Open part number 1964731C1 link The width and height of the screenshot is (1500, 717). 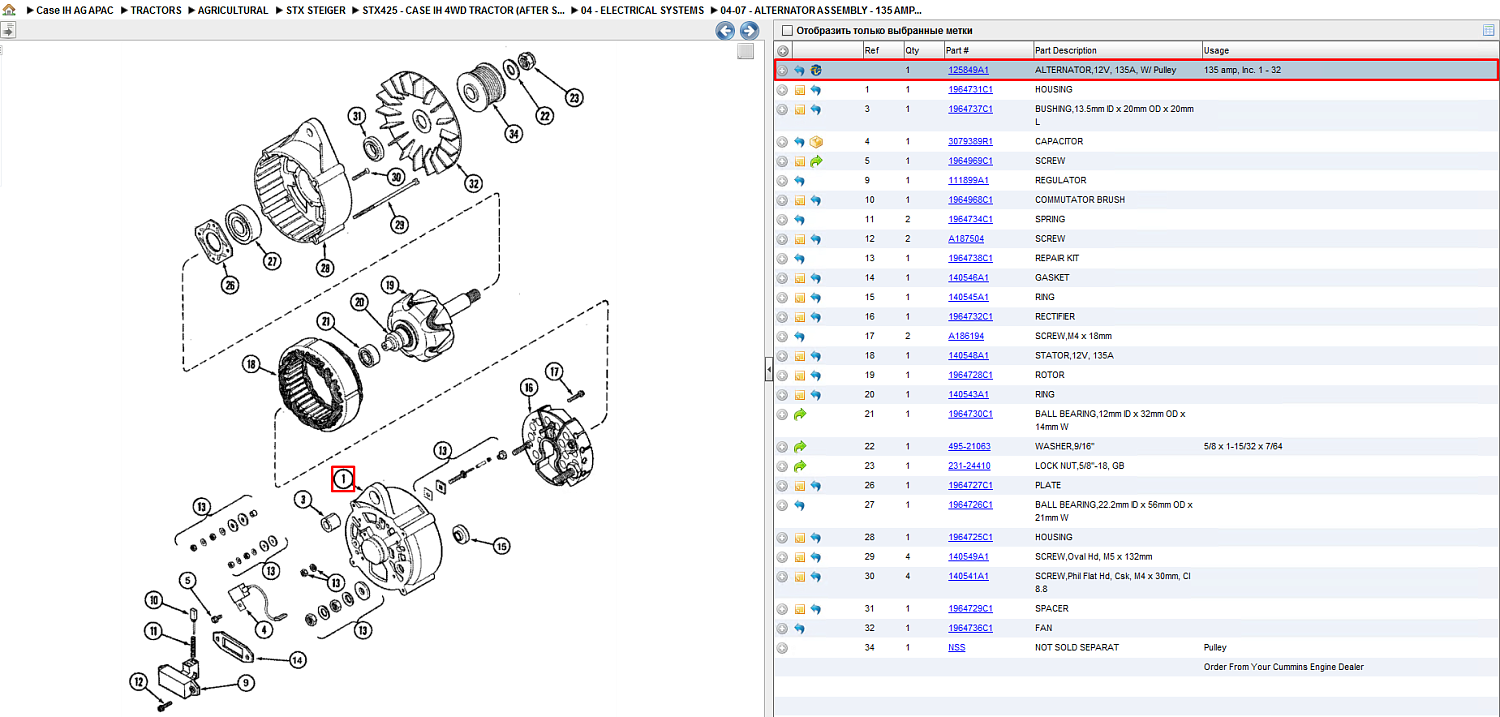pyautogui.click(x=970, y=90)
